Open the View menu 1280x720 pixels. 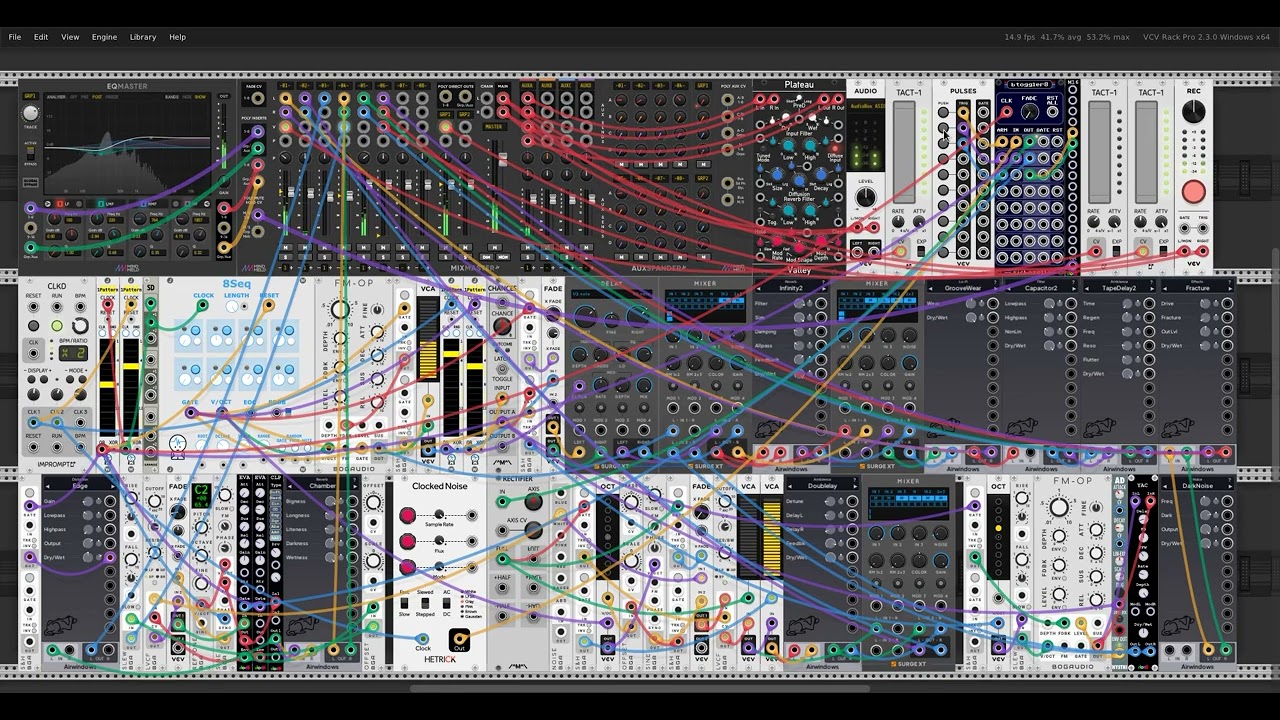coord(70,37)
